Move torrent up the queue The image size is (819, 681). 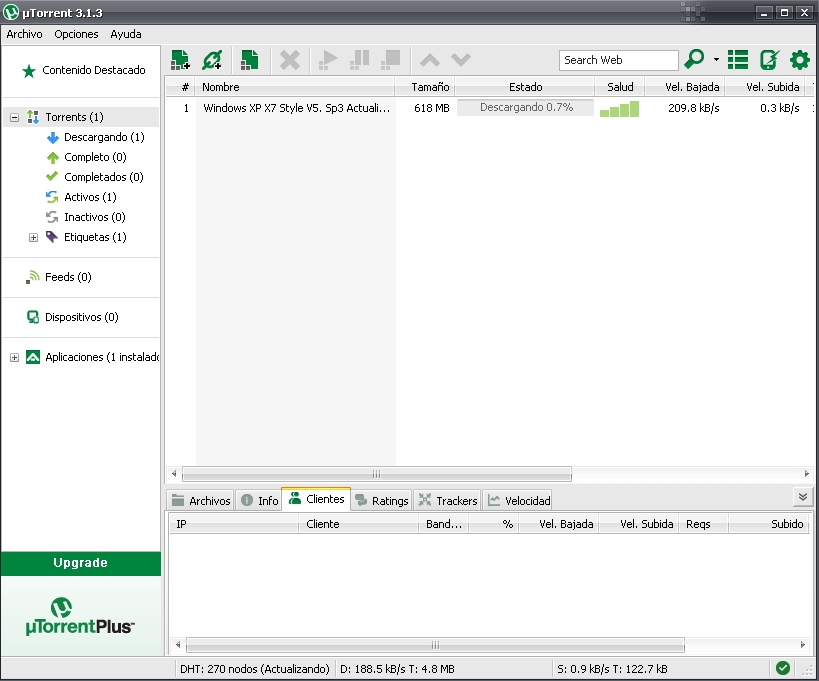click(429, 60)
